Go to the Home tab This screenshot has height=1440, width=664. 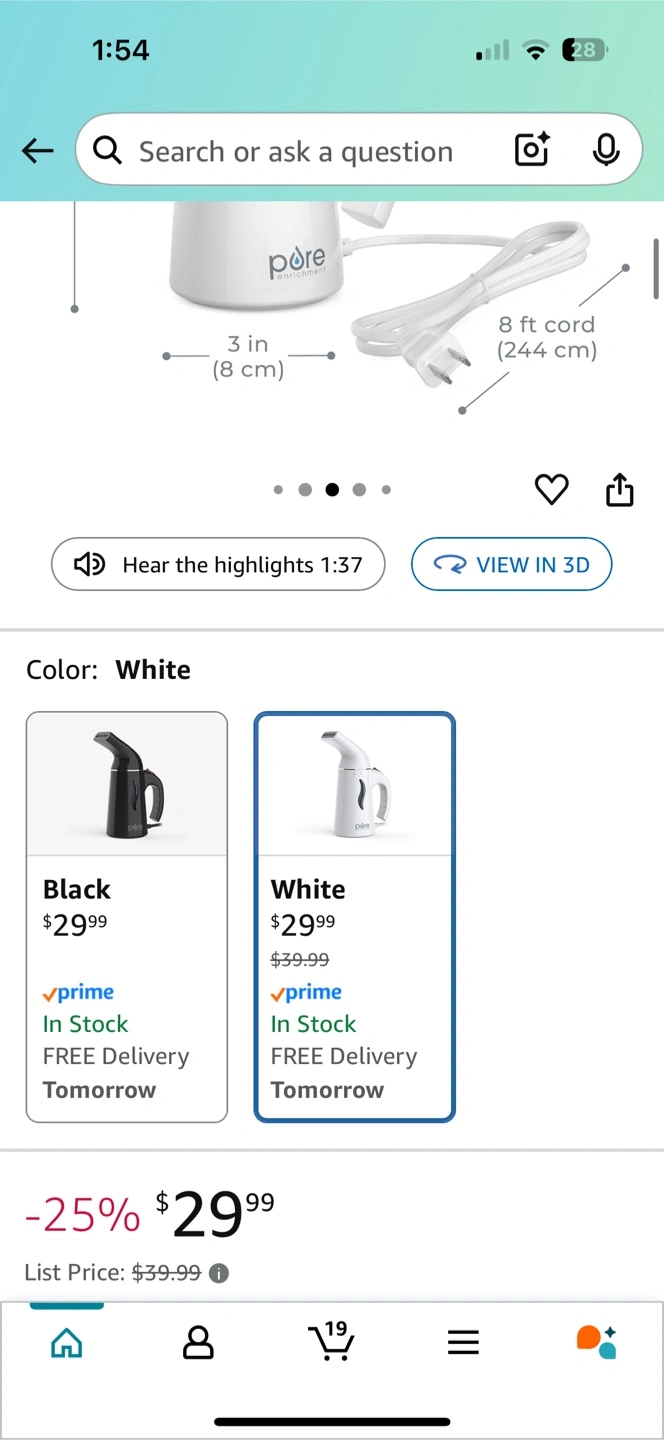pos(67,1343)
